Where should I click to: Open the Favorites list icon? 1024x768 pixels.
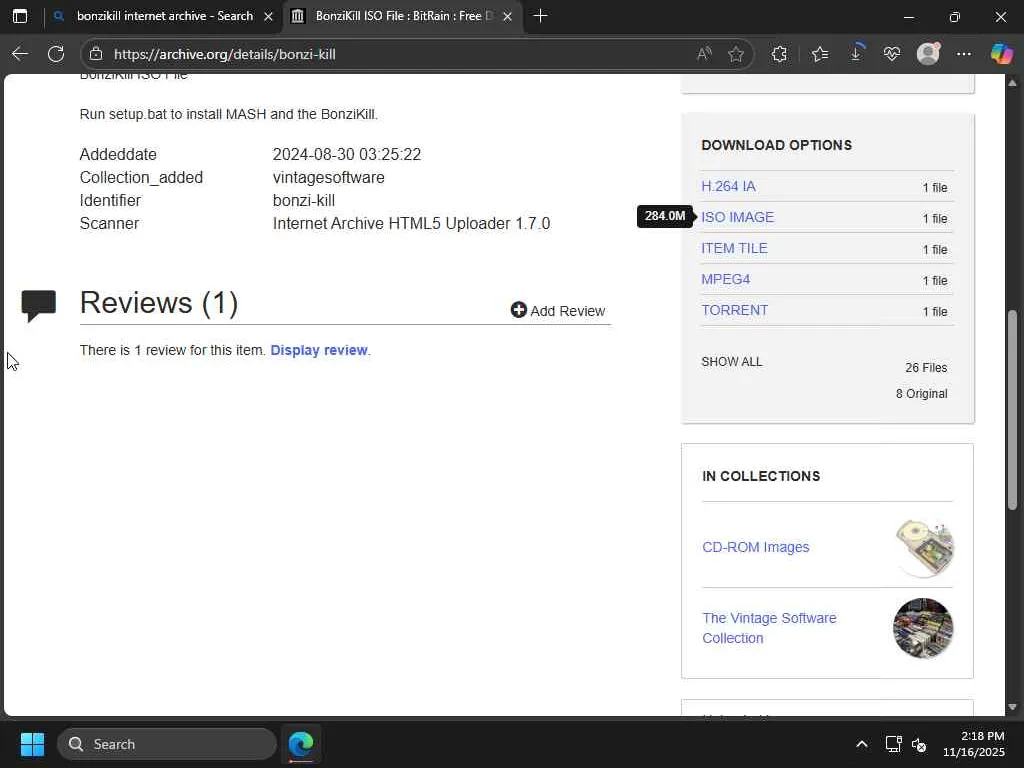[820, 54]
